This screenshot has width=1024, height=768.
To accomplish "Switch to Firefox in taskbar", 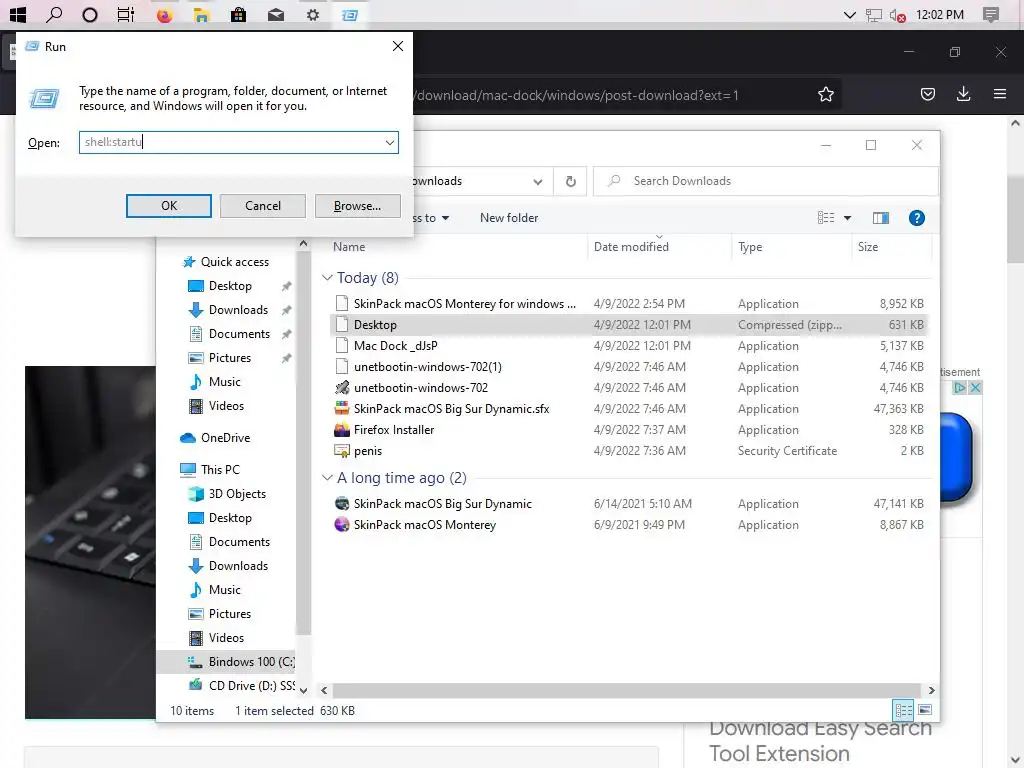I will (x=164, y=14).
